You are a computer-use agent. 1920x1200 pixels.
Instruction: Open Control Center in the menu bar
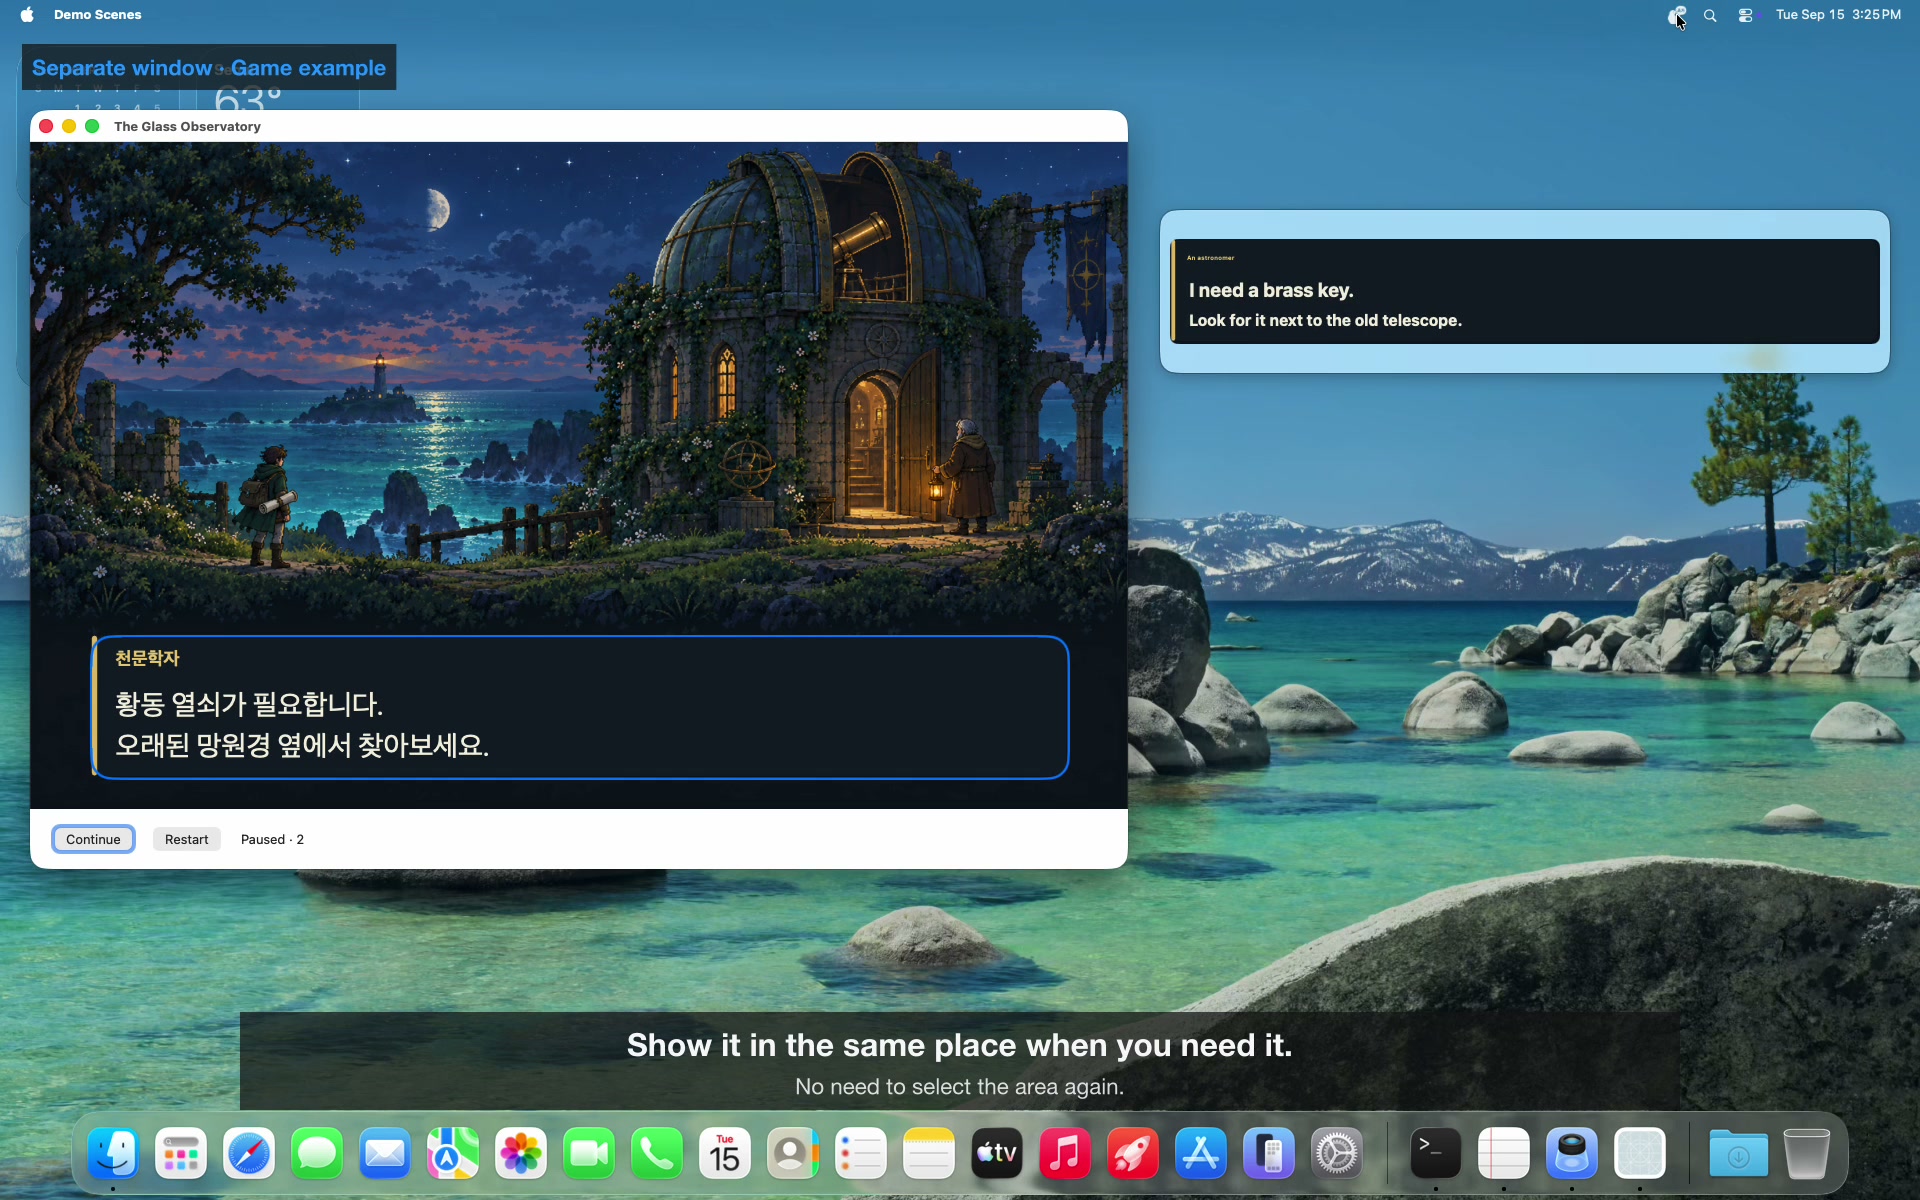(x=1746, y=15)
